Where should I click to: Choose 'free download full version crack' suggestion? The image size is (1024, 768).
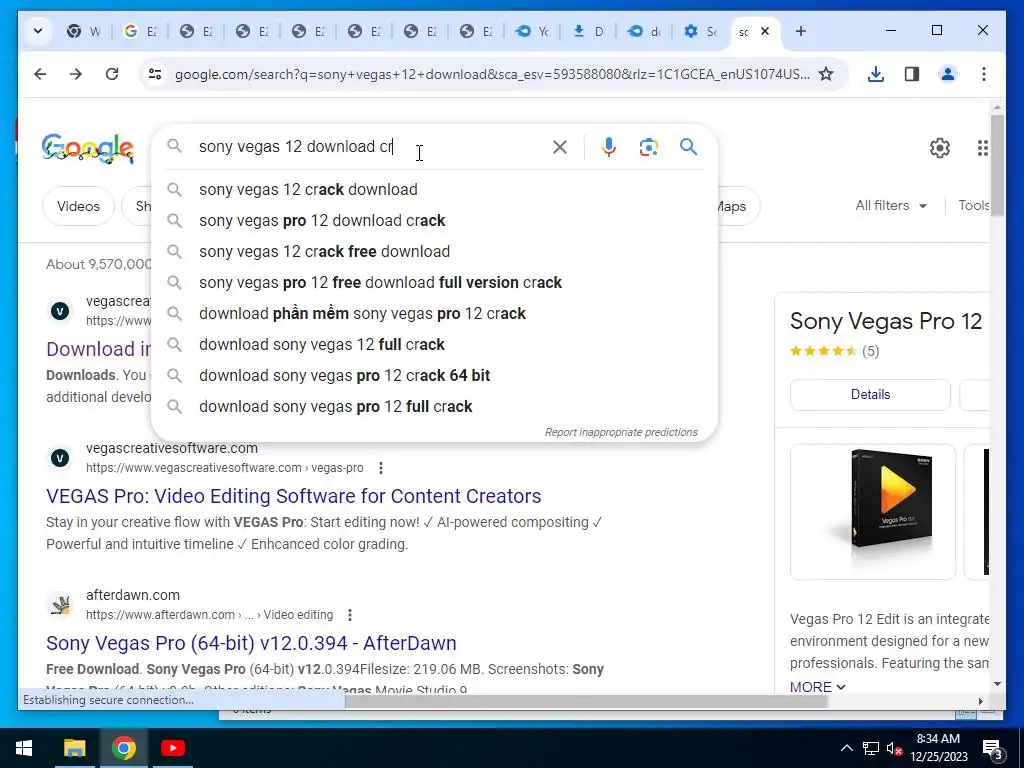pos(434,283)
